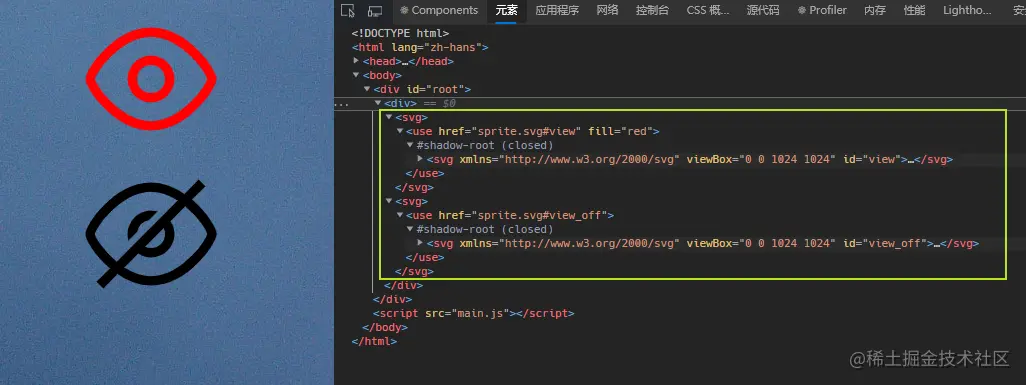
Task: Select the <!DOCTYPE html> line
Action: pyautogui.click(x=400, y=33)
